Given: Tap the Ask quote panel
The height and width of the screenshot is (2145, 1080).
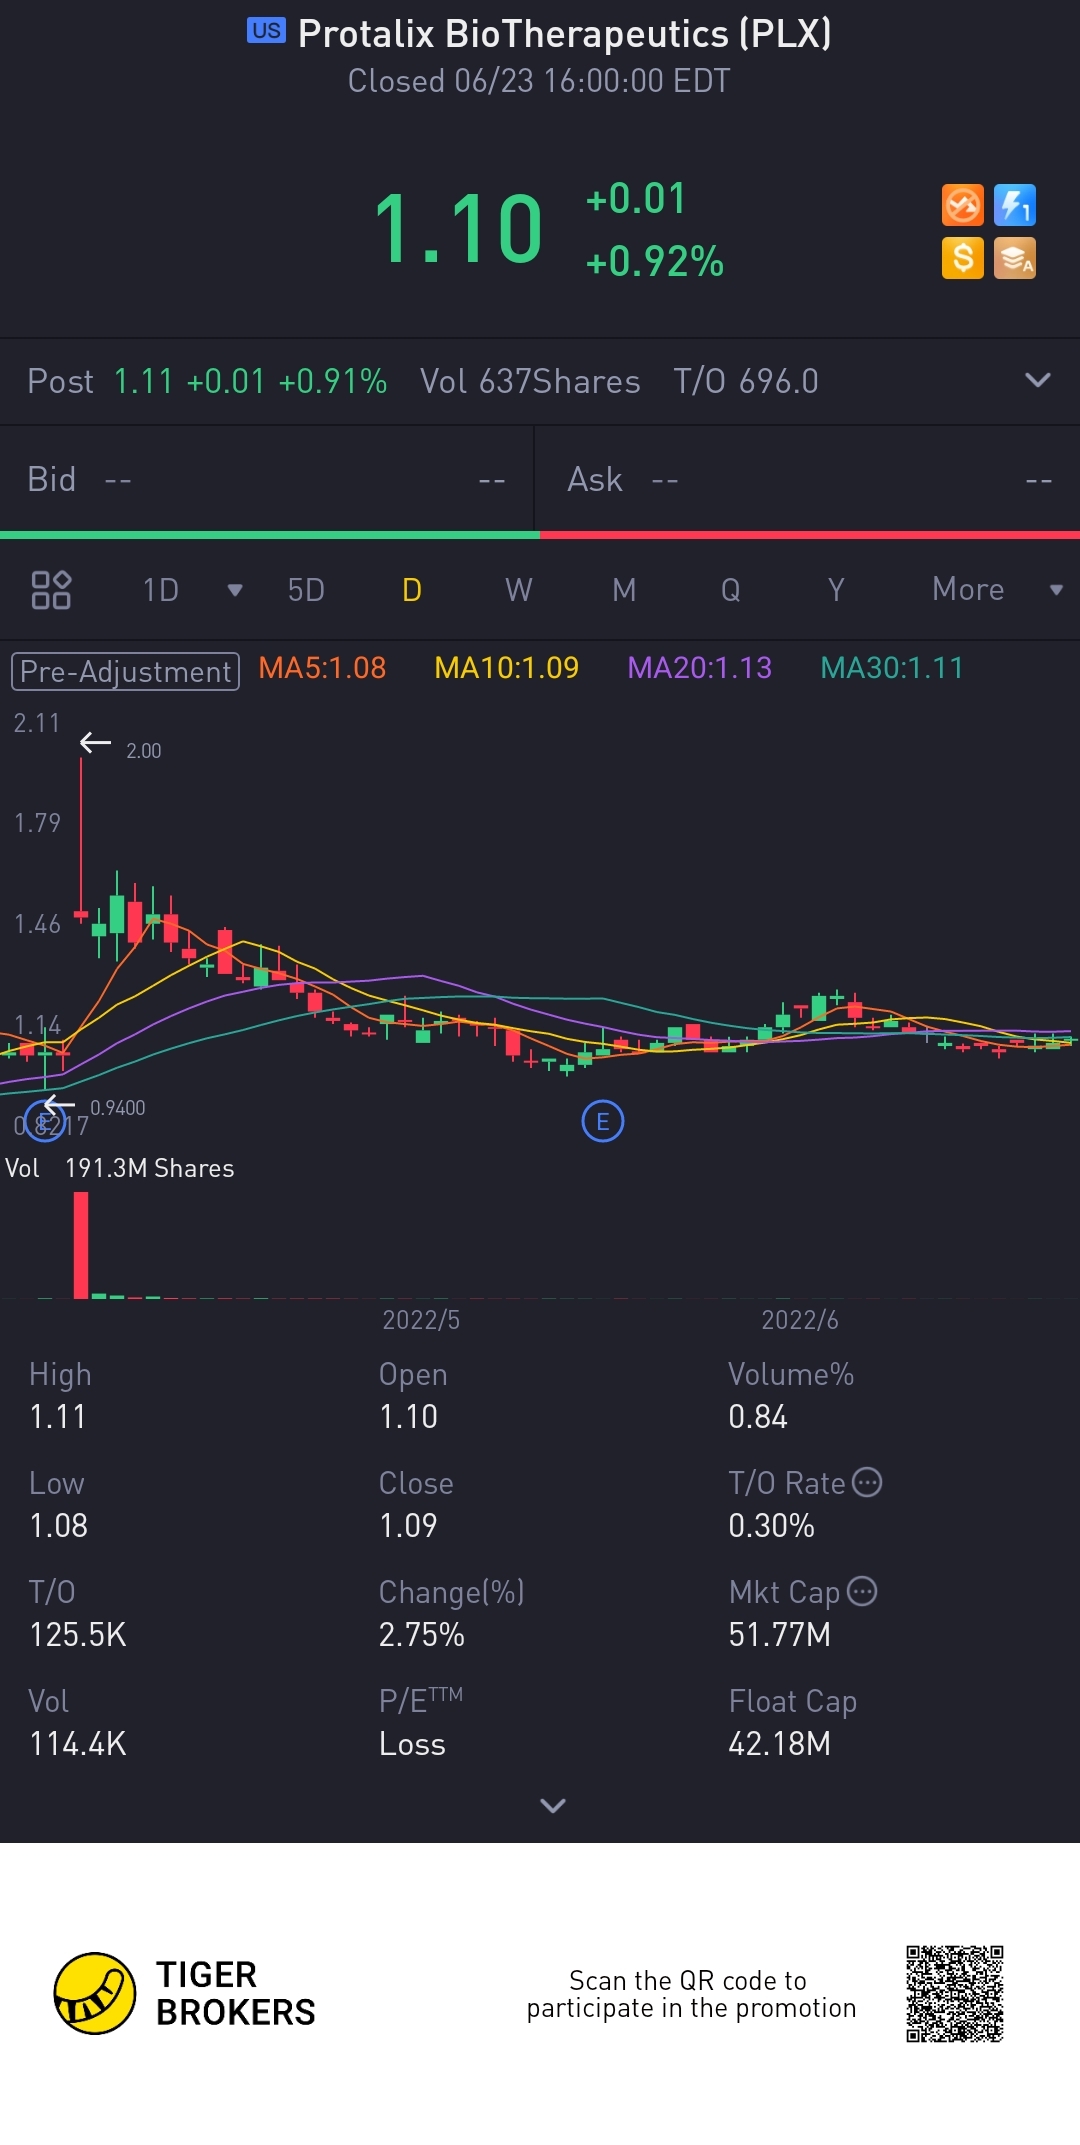Looking at the screenshot, I should pyautogui.click(x=809, y=480).
